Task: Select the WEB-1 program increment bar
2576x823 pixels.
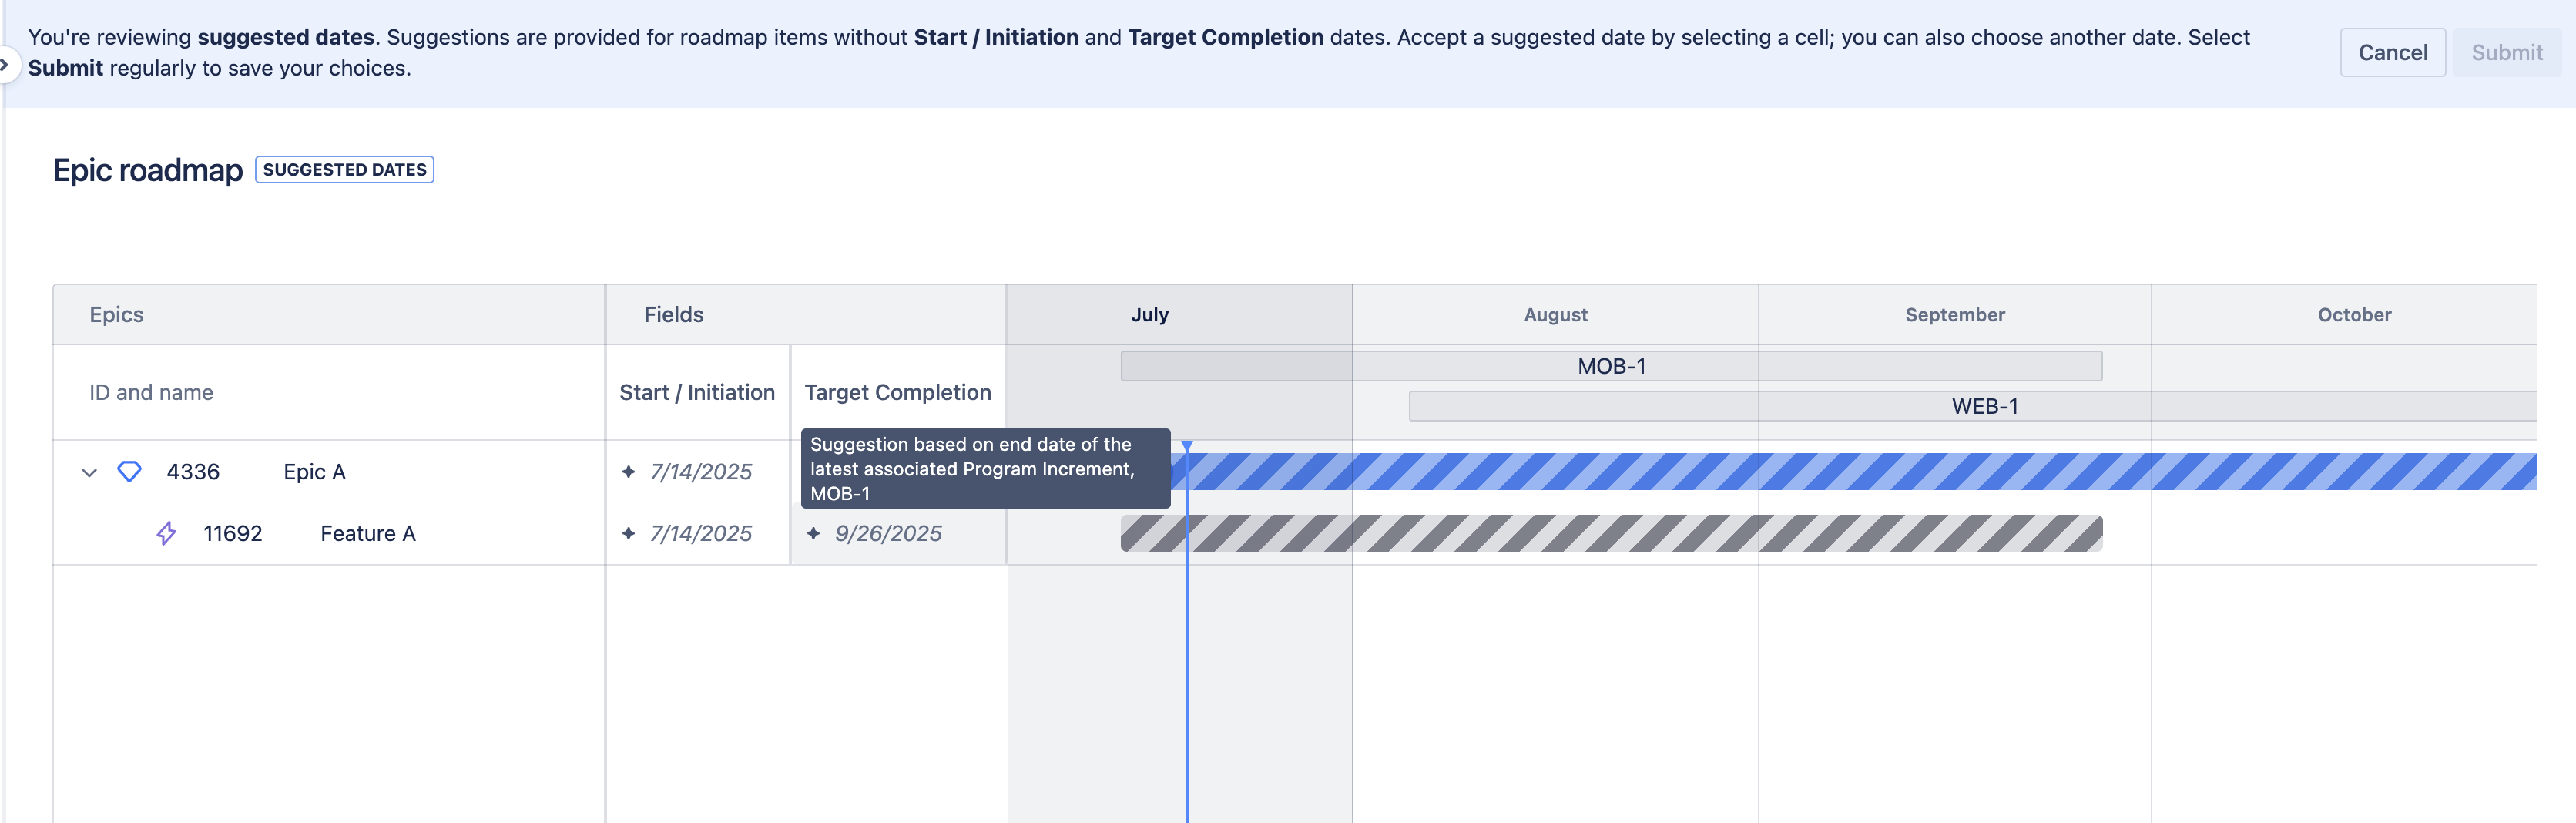Action: point(1973,406)
